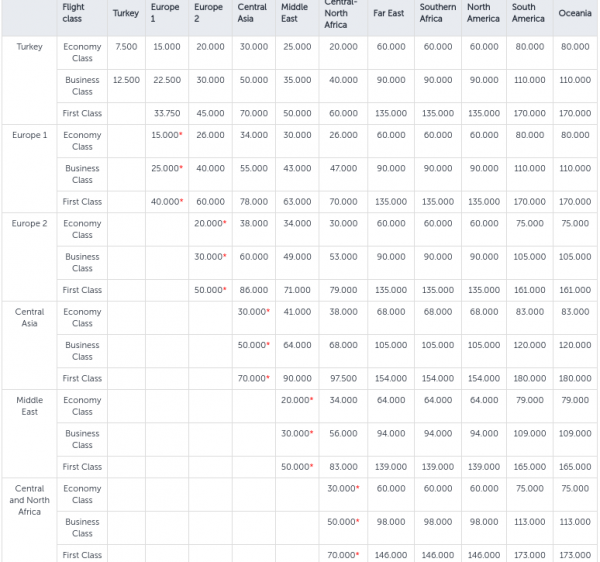Click the 7.500 miles cell
Viewport: 600px width, 562px height.
click(126, 47)
